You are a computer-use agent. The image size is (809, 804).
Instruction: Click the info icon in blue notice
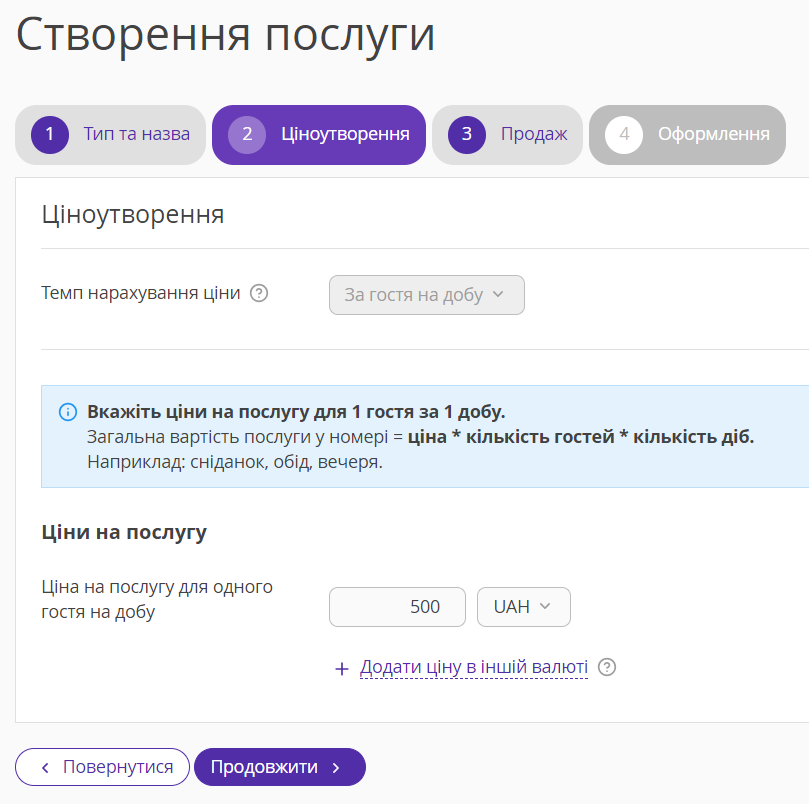pyautogui.click(x=68, y=412)
